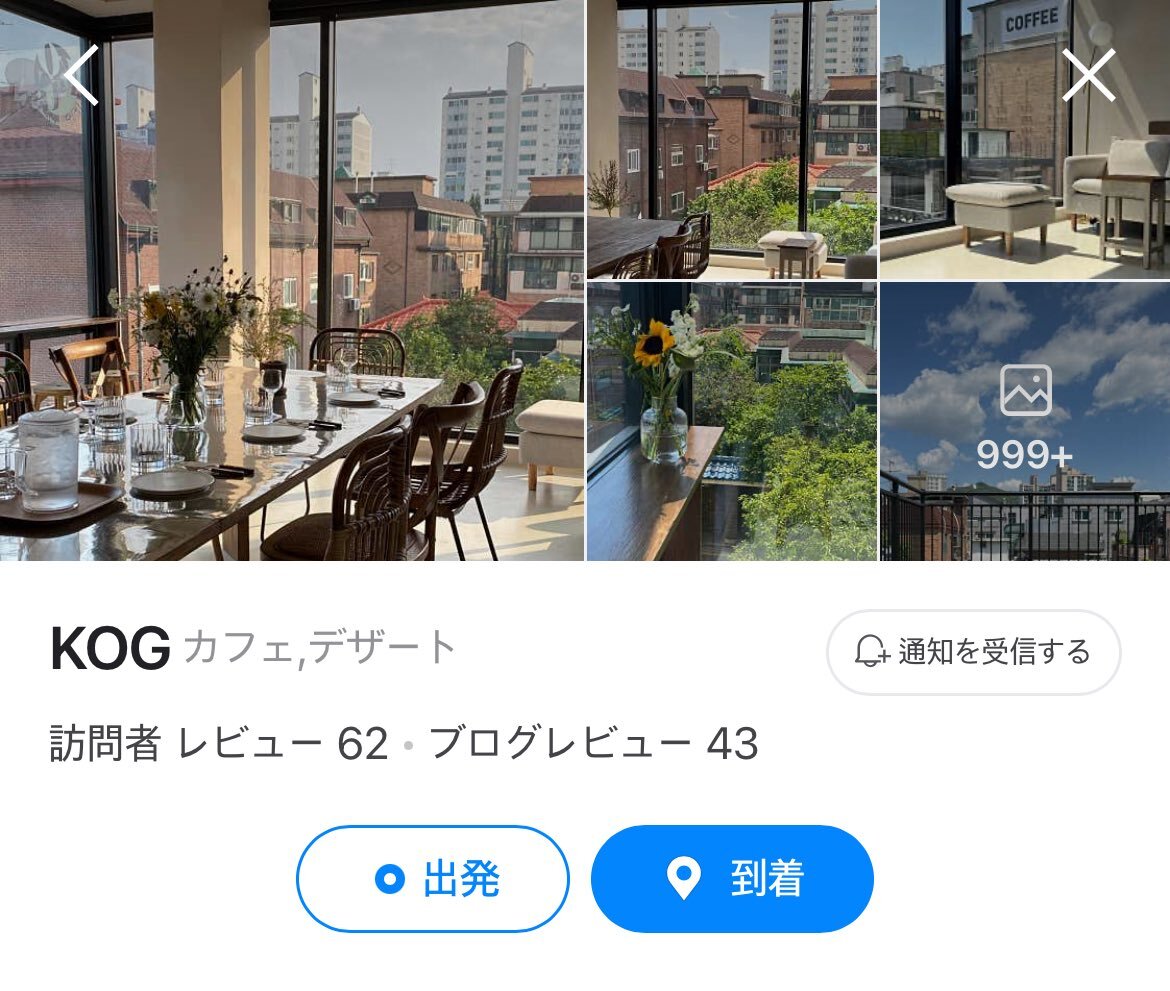Click the bell icon for notifications
Image resolution: width=1170 pixels, height=991 pixels.
click(x=871, y=651)
